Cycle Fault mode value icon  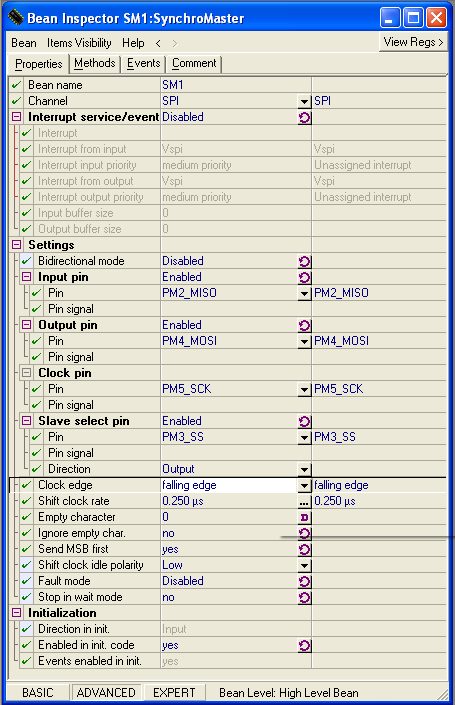pyautogui.click(x=304, y=581)
